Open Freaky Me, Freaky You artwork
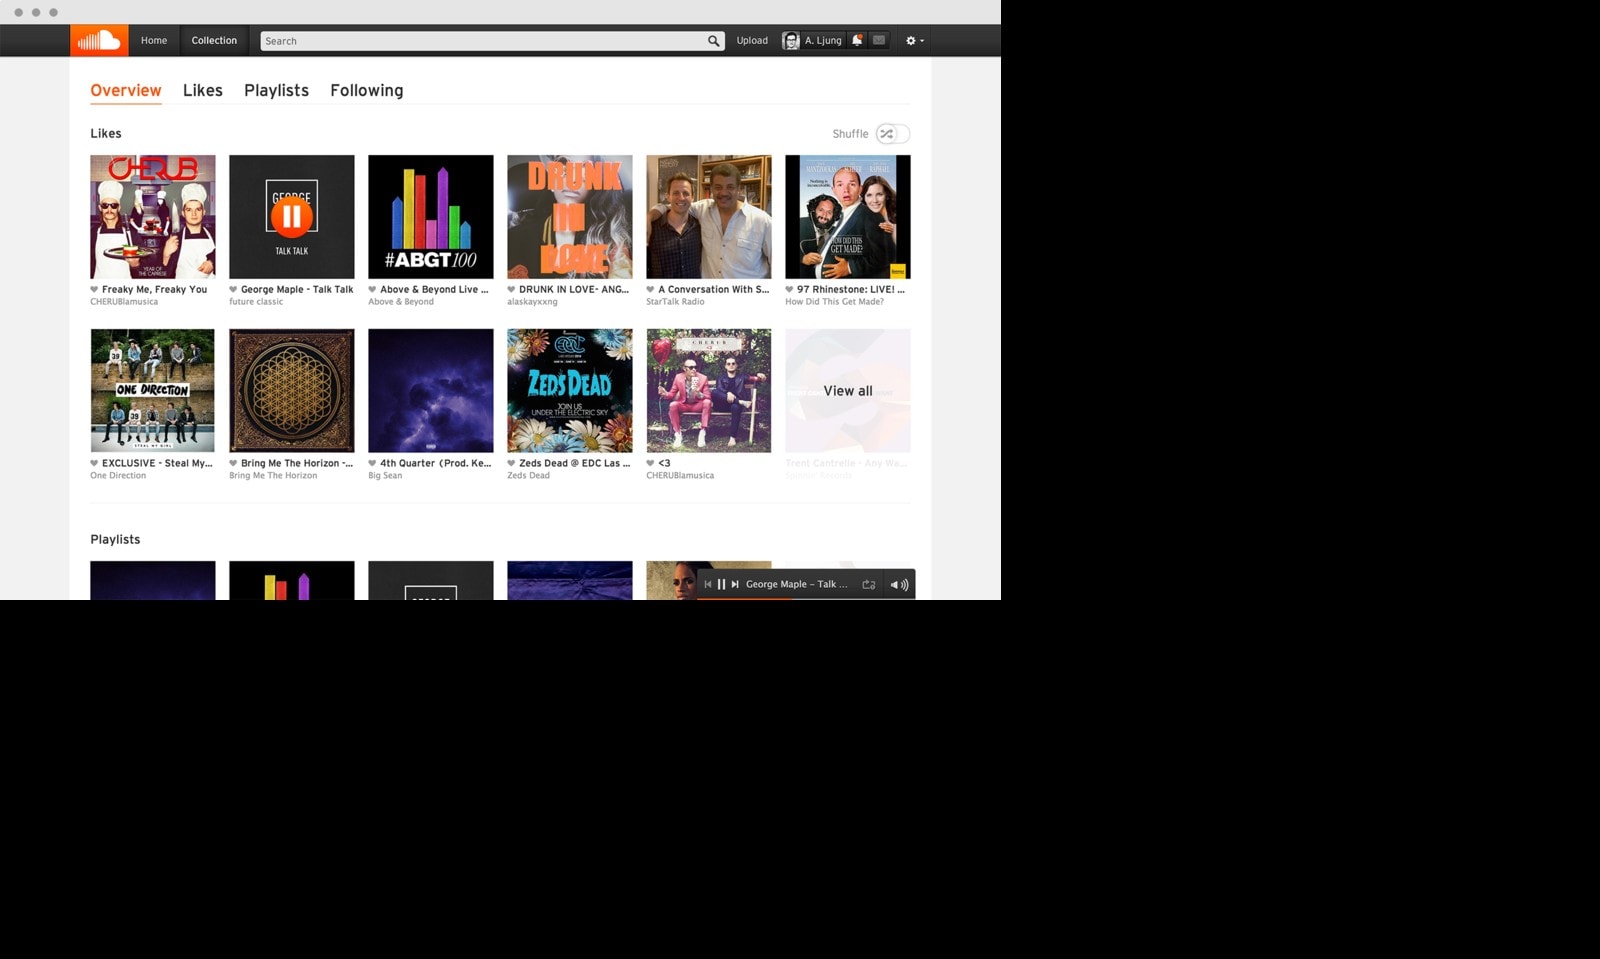The height and width of the screenshot is (959, 1600). click(x=153, y=217)
